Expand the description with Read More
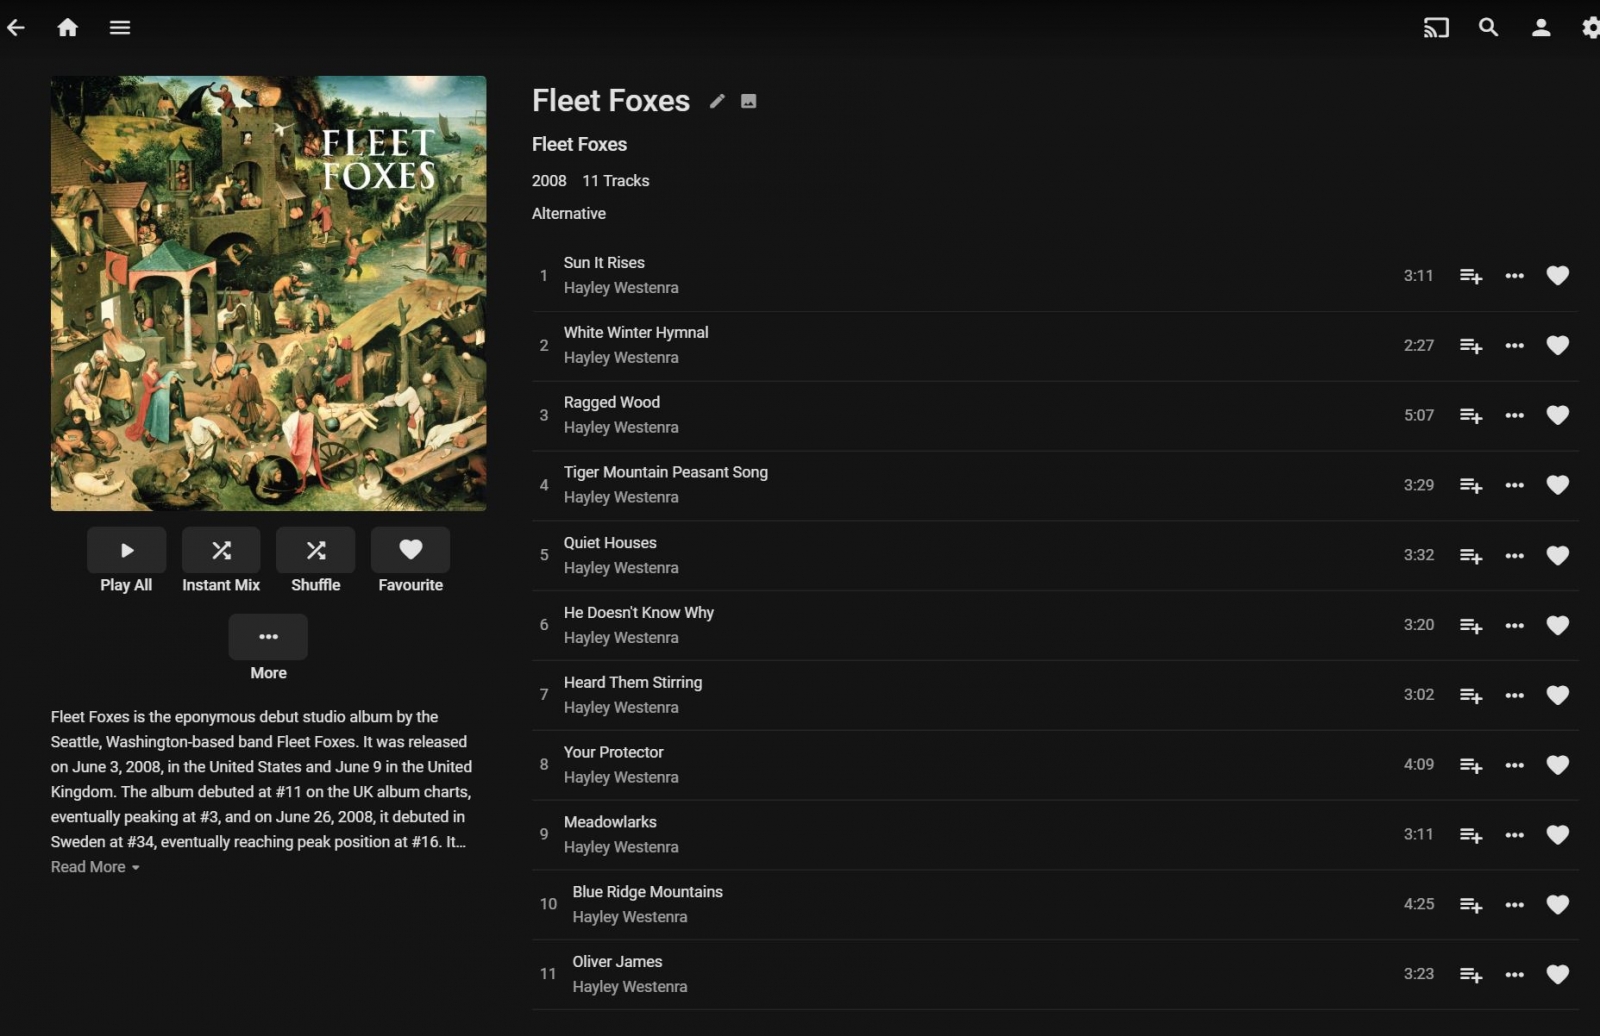 pyautogui.click(x=95, y=867)
